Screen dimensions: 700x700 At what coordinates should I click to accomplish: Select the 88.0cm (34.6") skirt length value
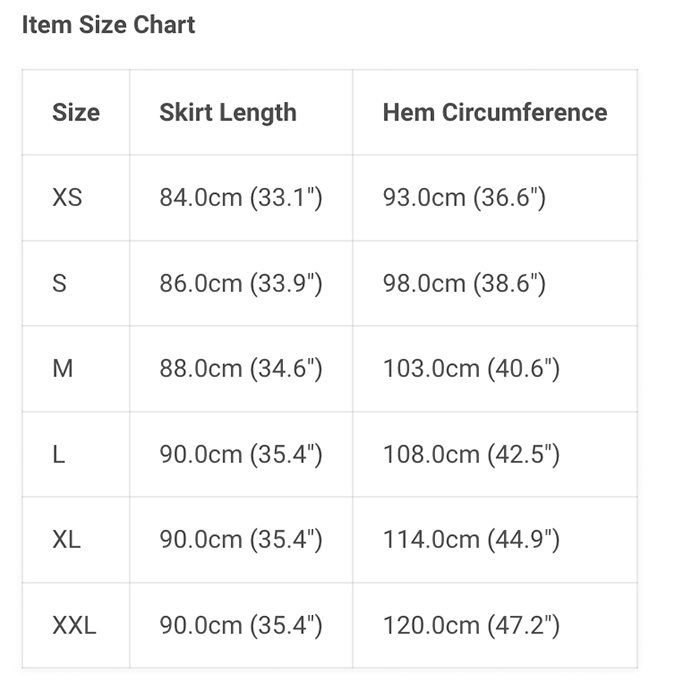point(241,369)
